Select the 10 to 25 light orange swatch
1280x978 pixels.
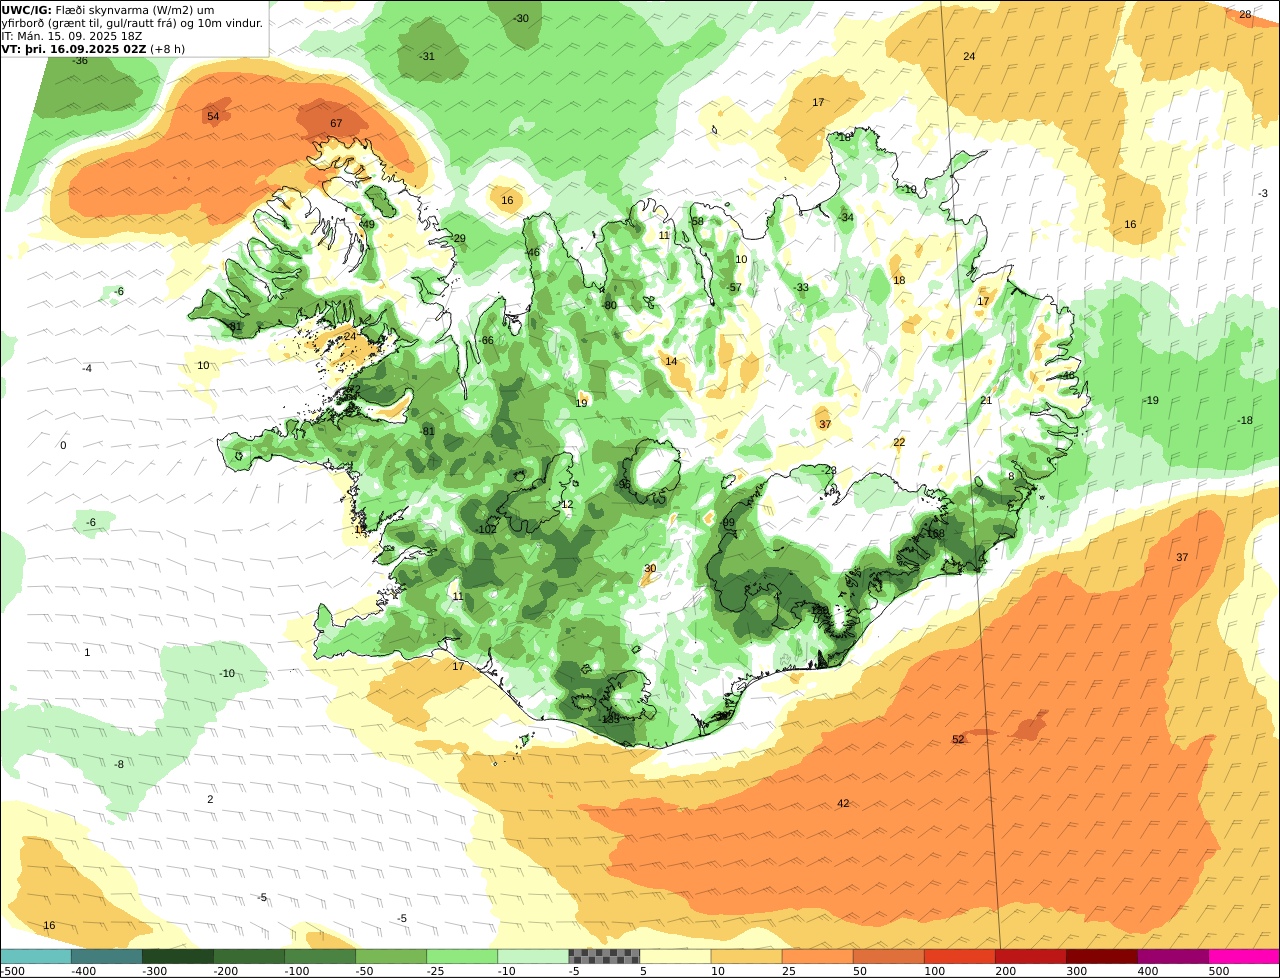tap(746, 956)
